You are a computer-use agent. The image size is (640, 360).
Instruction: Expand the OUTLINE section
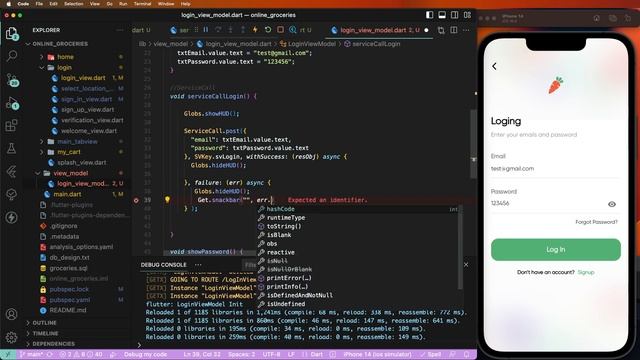[x=44, y=322]
